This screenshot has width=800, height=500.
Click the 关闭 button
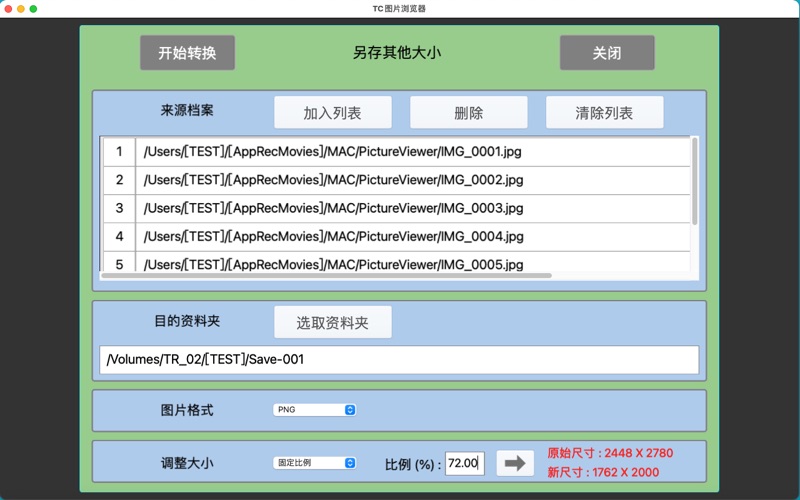tap(607, 53)
